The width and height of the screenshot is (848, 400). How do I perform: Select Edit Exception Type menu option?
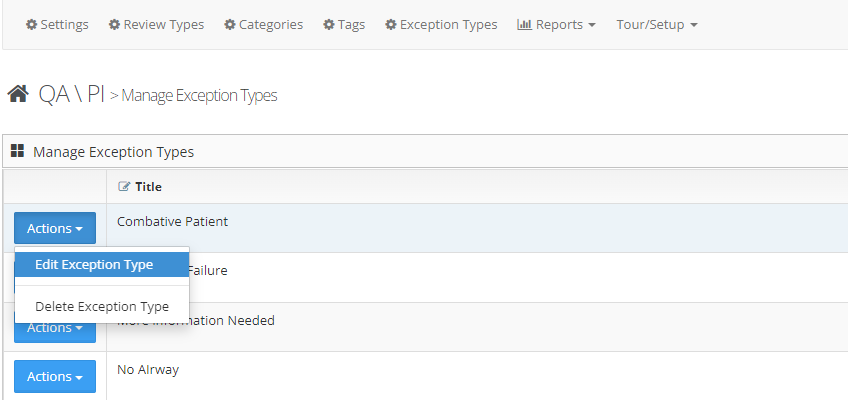click(x=94, y=265)
